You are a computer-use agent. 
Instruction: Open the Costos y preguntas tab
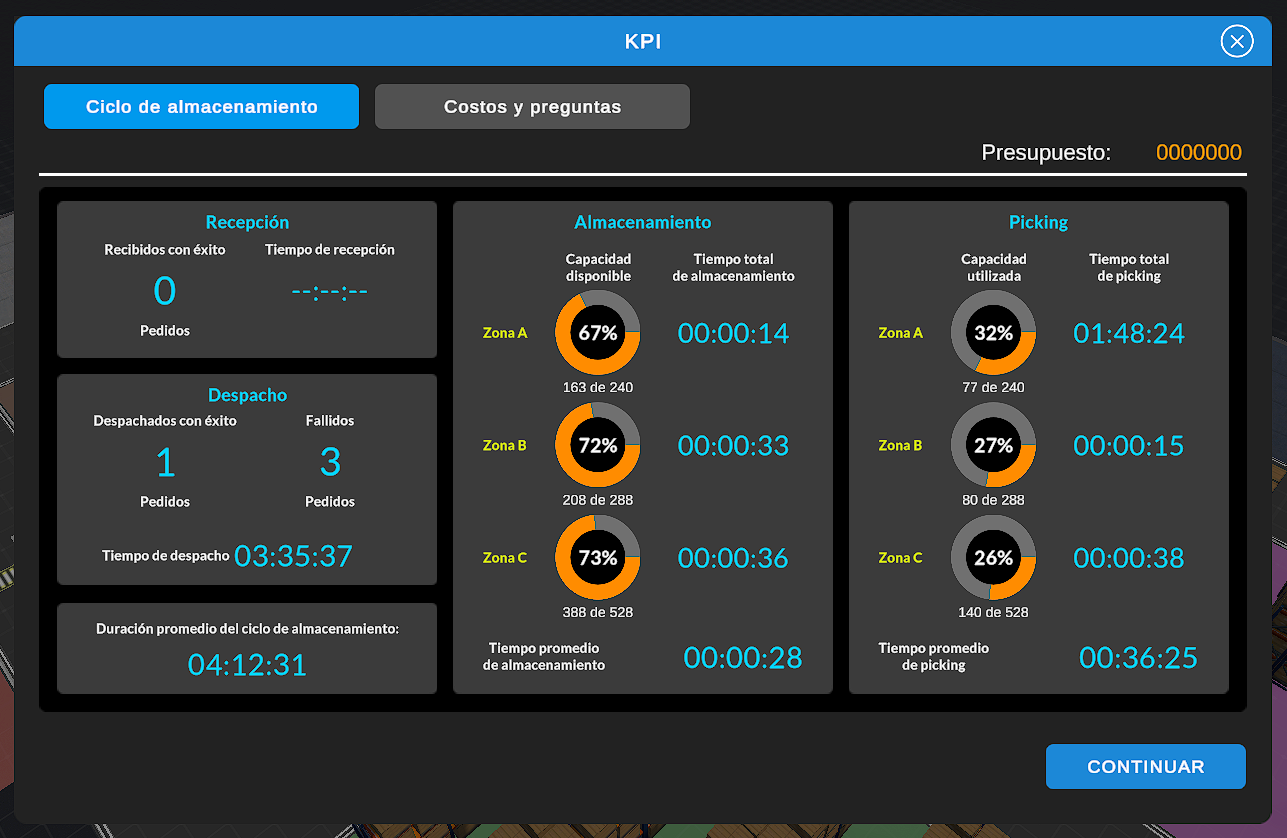point(532,107)
